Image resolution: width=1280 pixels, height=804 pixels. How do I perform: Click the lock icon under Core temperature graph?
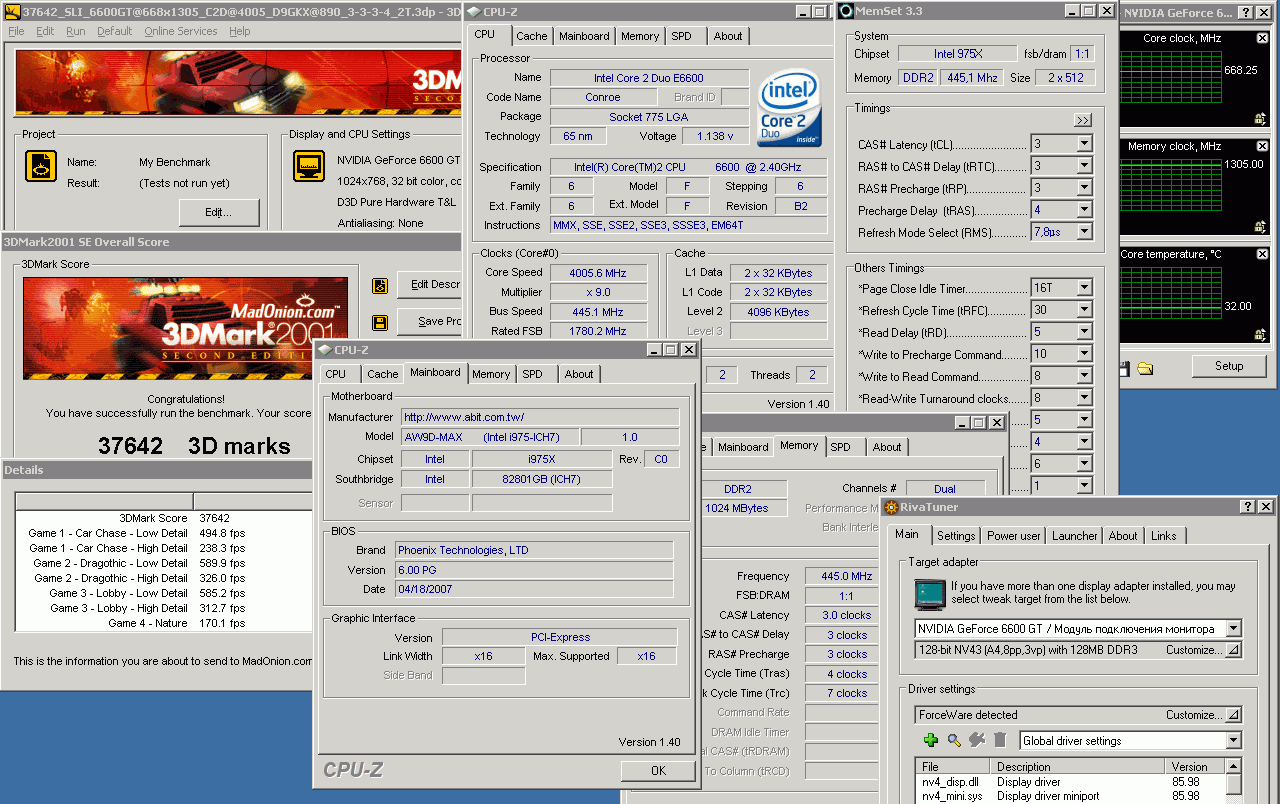pos(1260,335)
